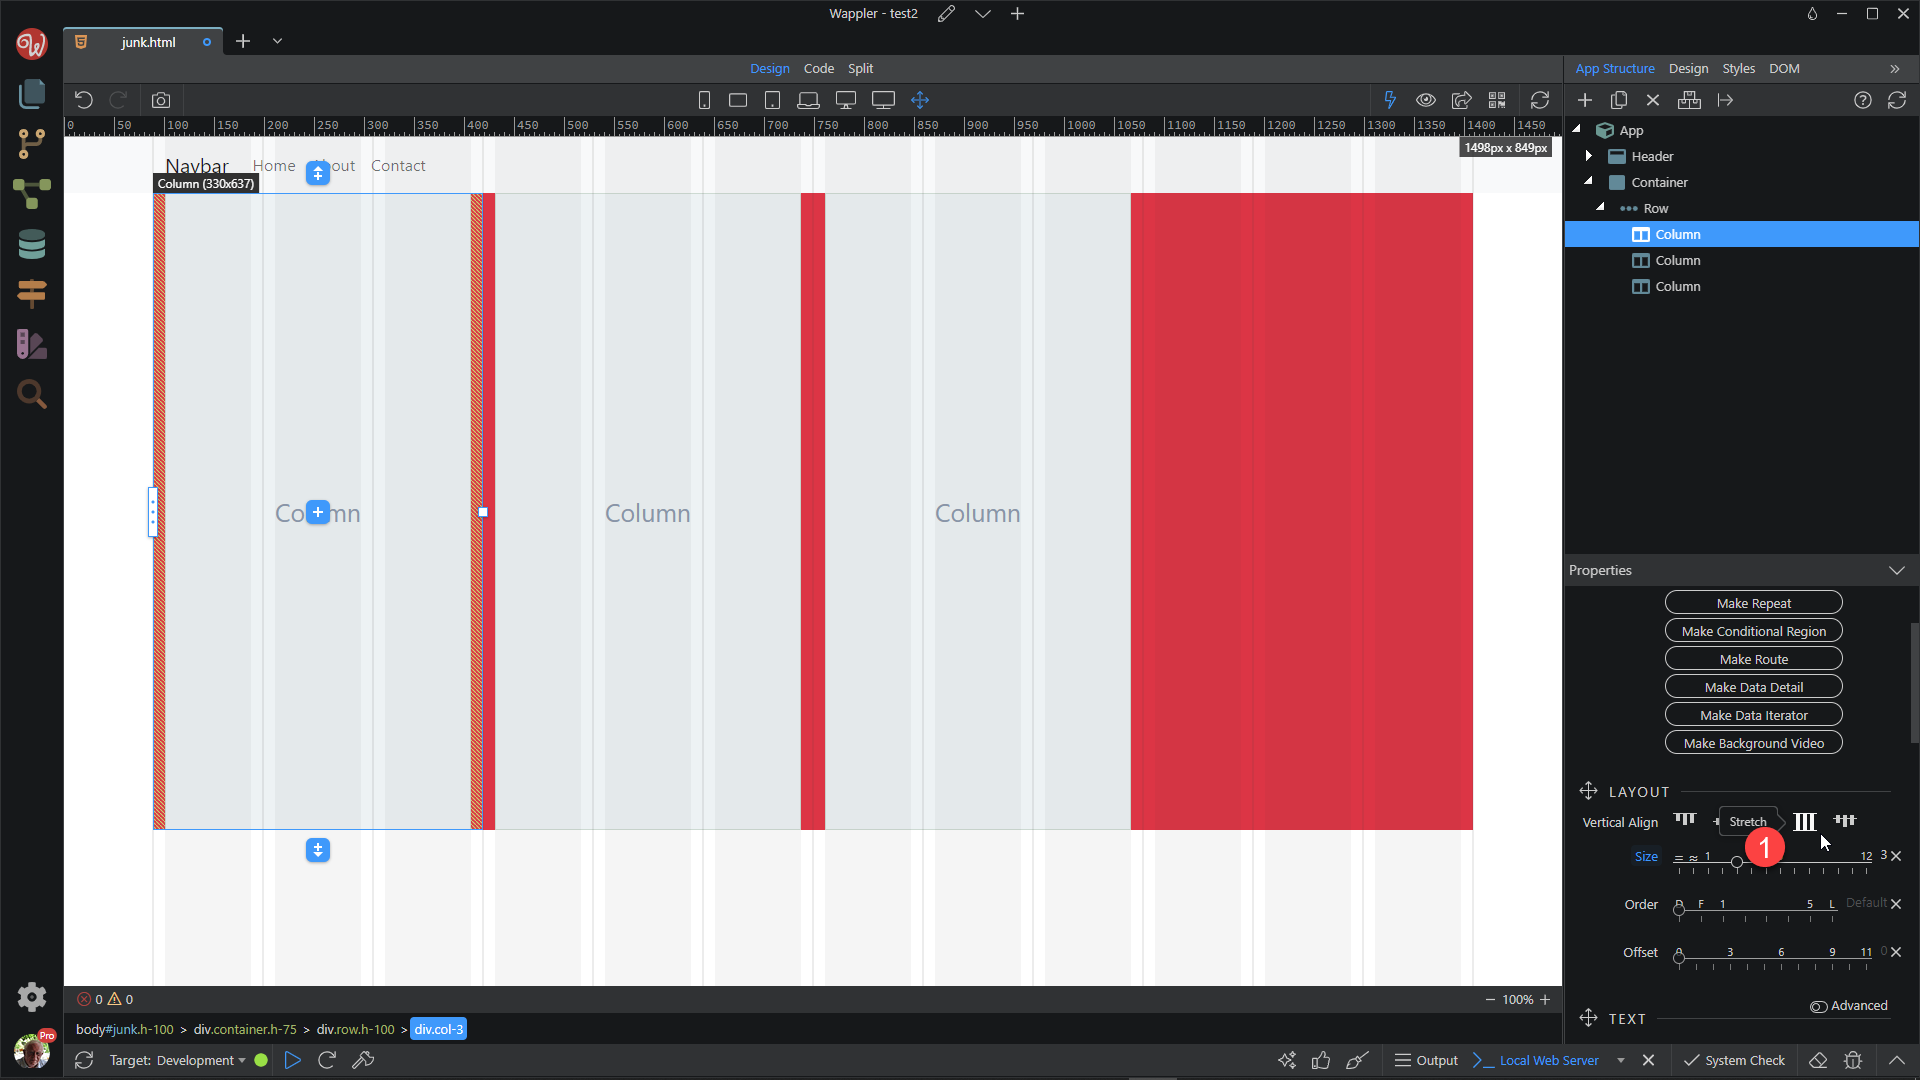Open the Git Manager sidebar icon
This screenshot has height=1080, width=1920.
[32, 143]
